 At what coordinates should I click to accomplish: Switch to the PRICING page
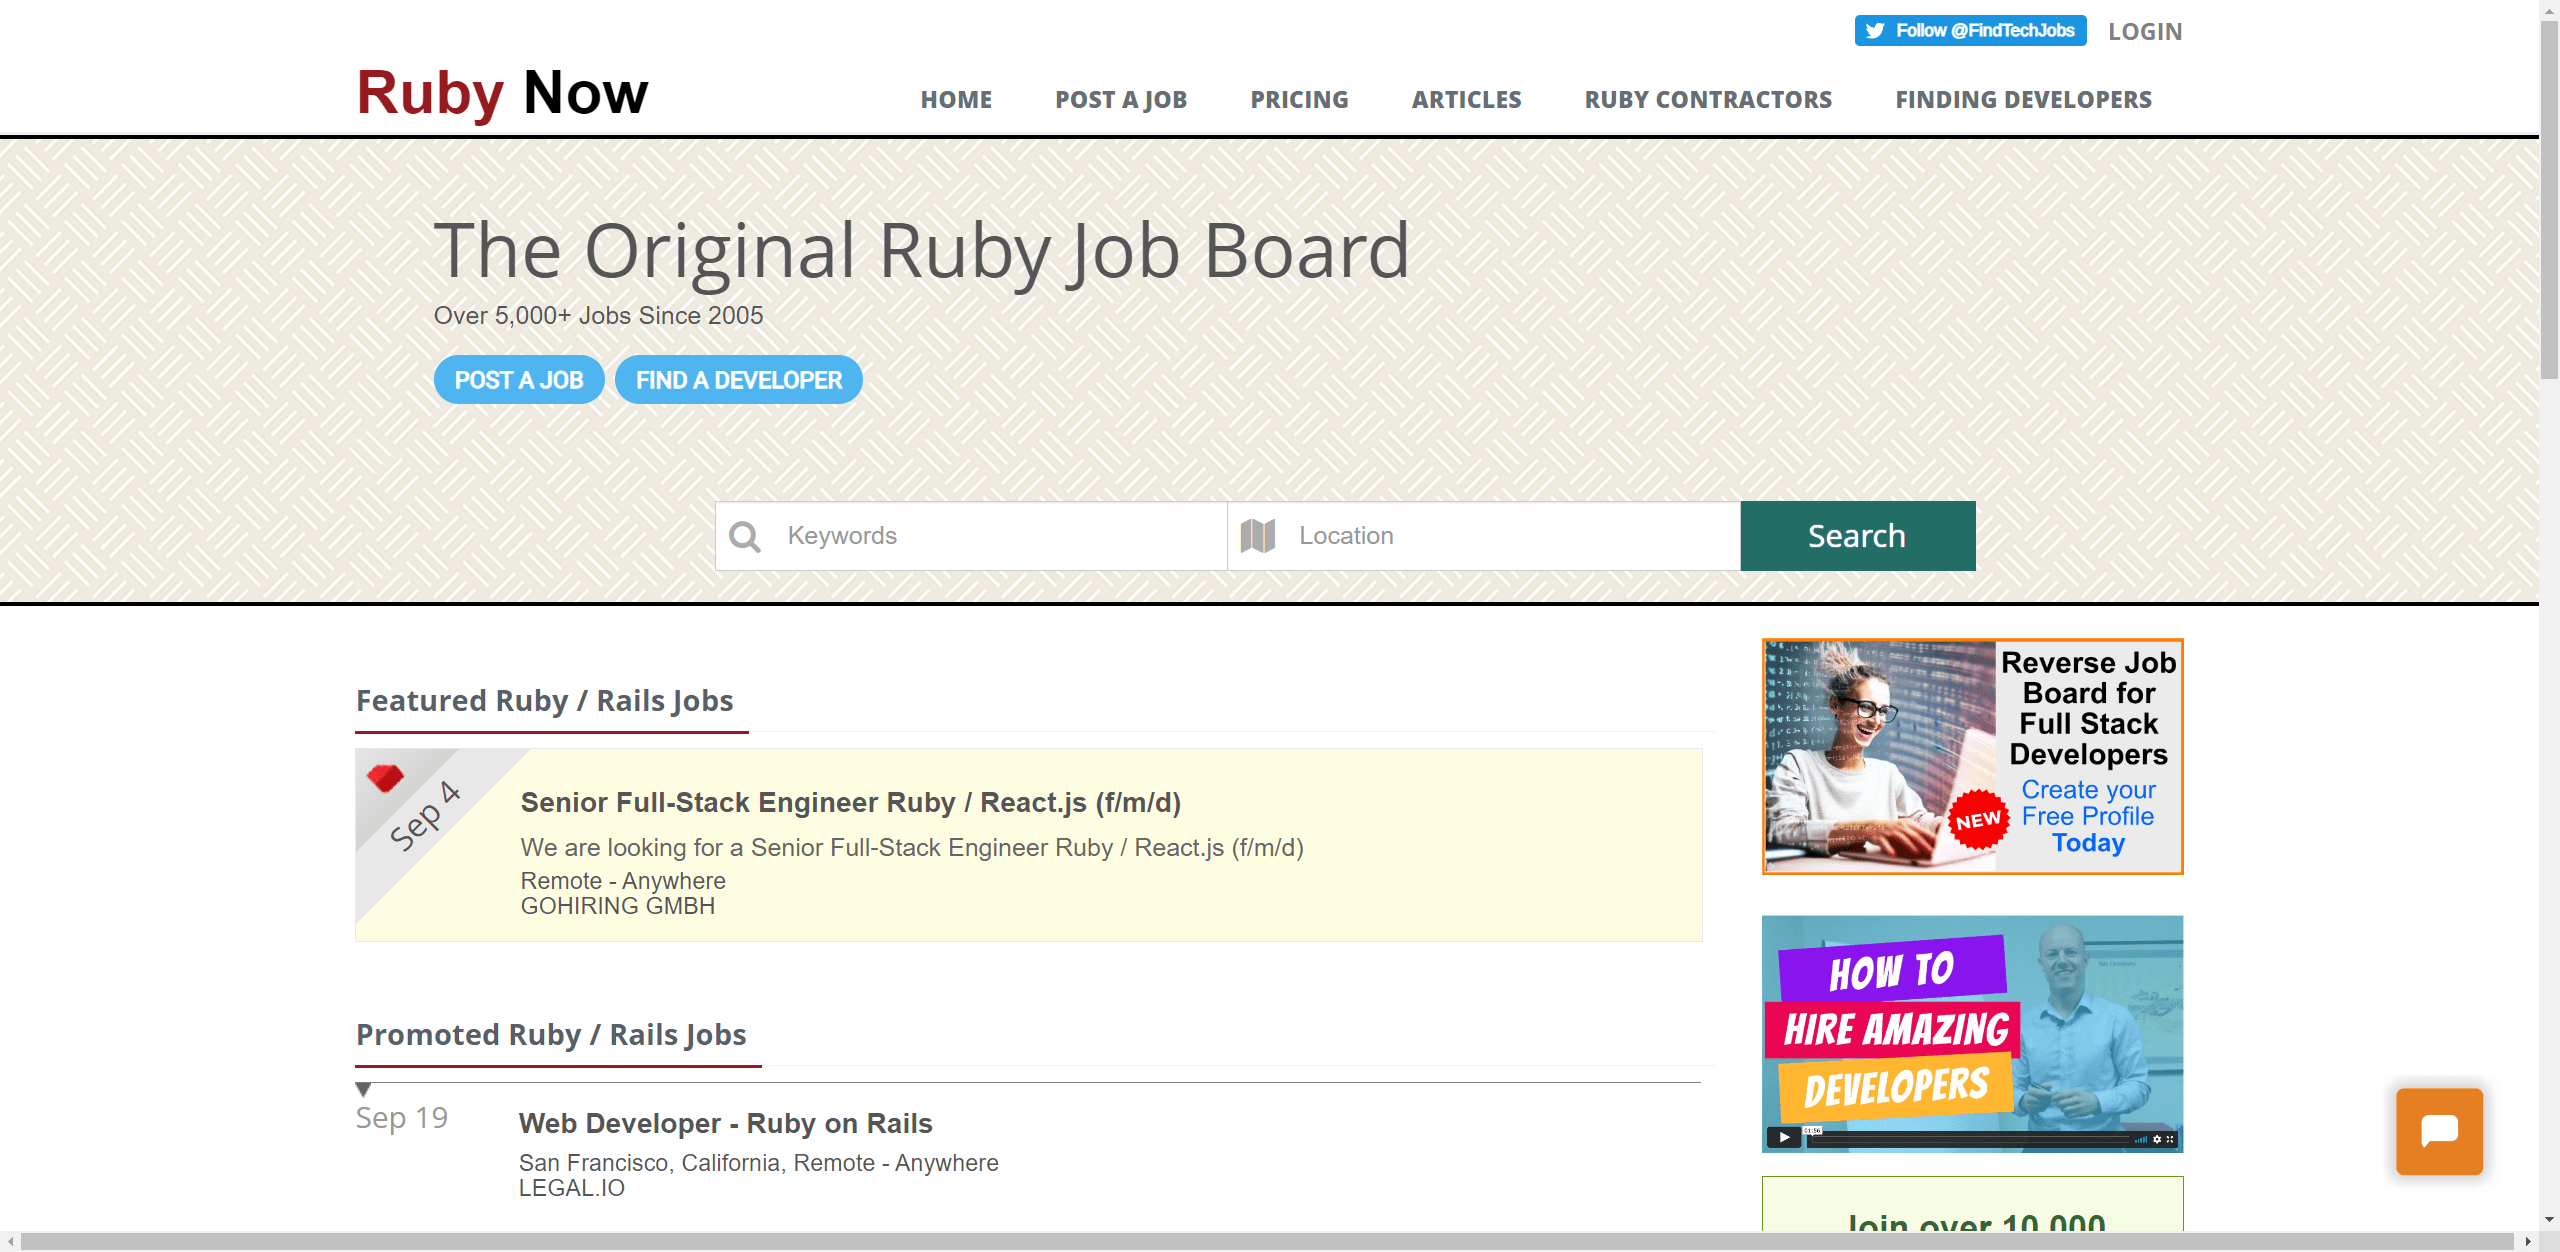pyautogui.click(x=1299, y=99)
